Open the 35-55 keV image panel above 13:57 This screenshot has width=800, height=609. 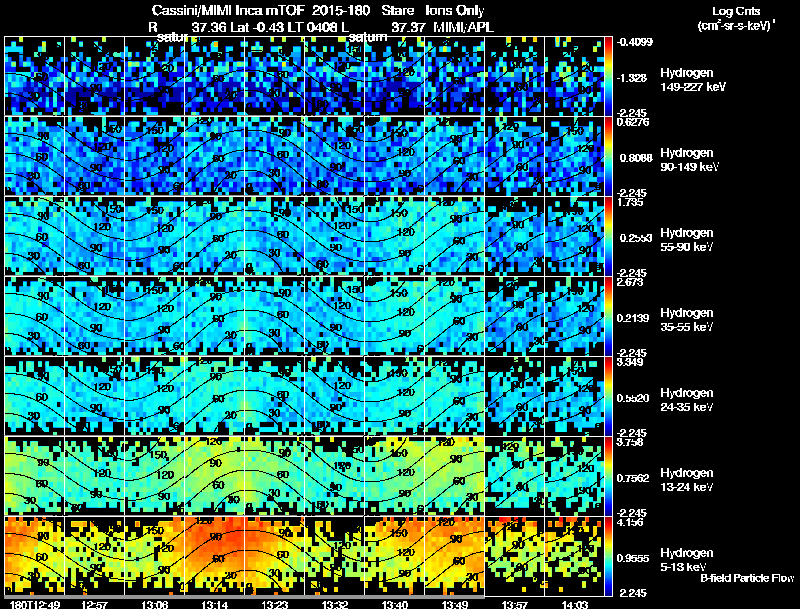click(515, 316)
